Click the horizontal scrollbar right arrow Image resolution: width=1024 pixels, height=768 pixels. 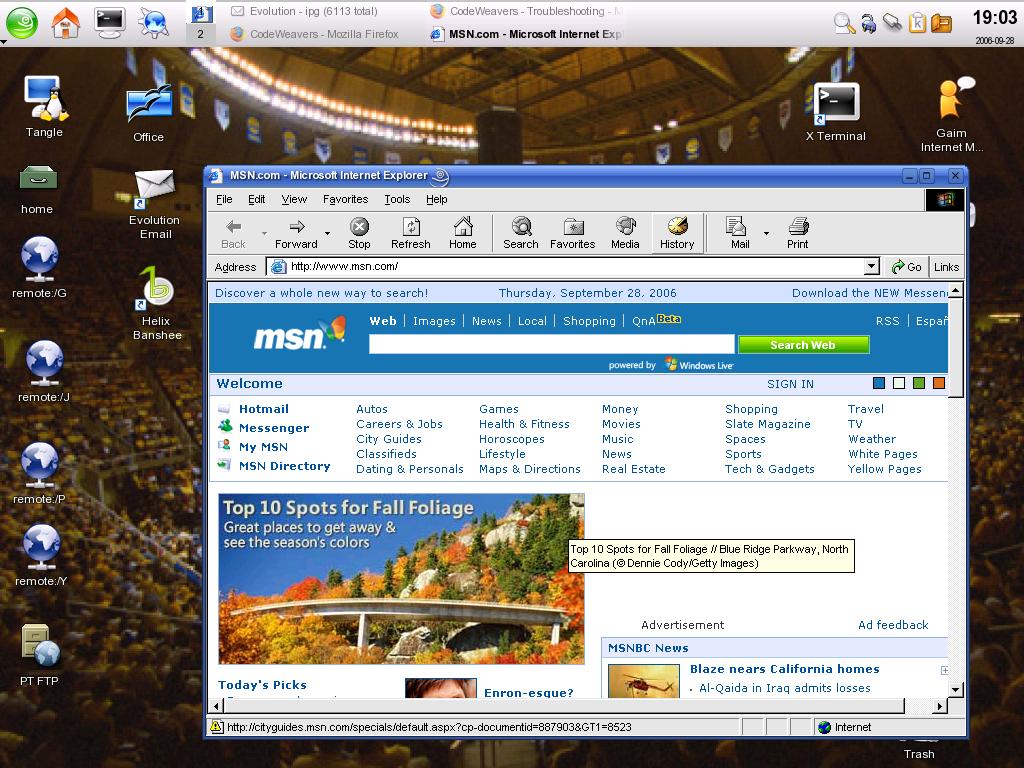click(940, 706)
